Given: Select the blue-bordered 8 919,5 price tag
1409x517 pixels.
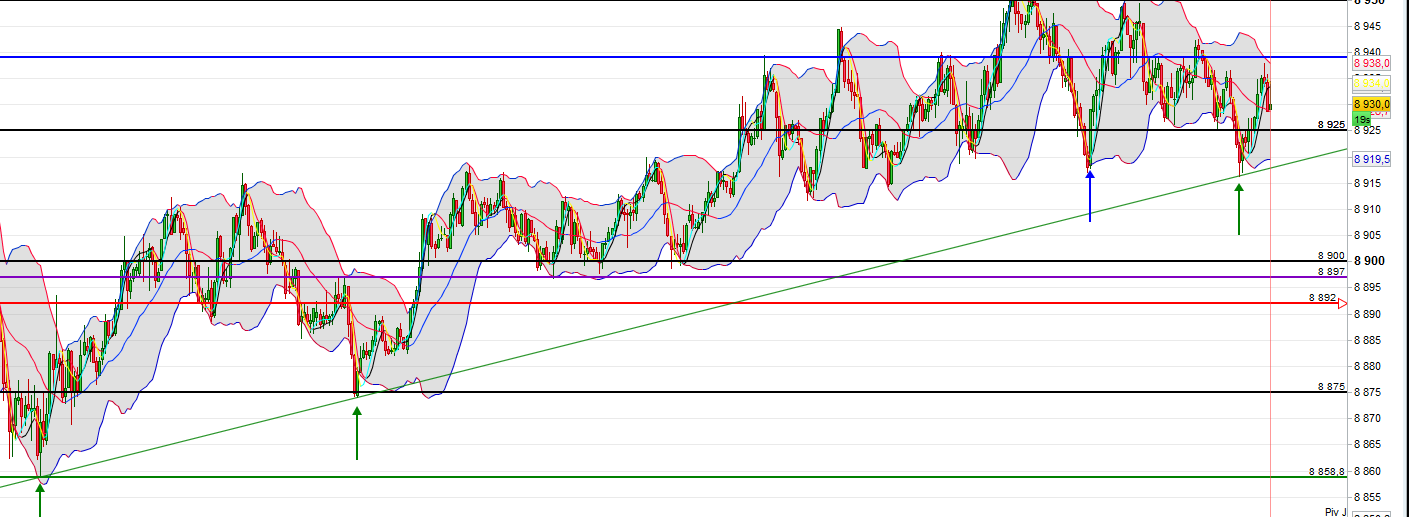Looking at the screenshot, I should [x=1372, y=159].
